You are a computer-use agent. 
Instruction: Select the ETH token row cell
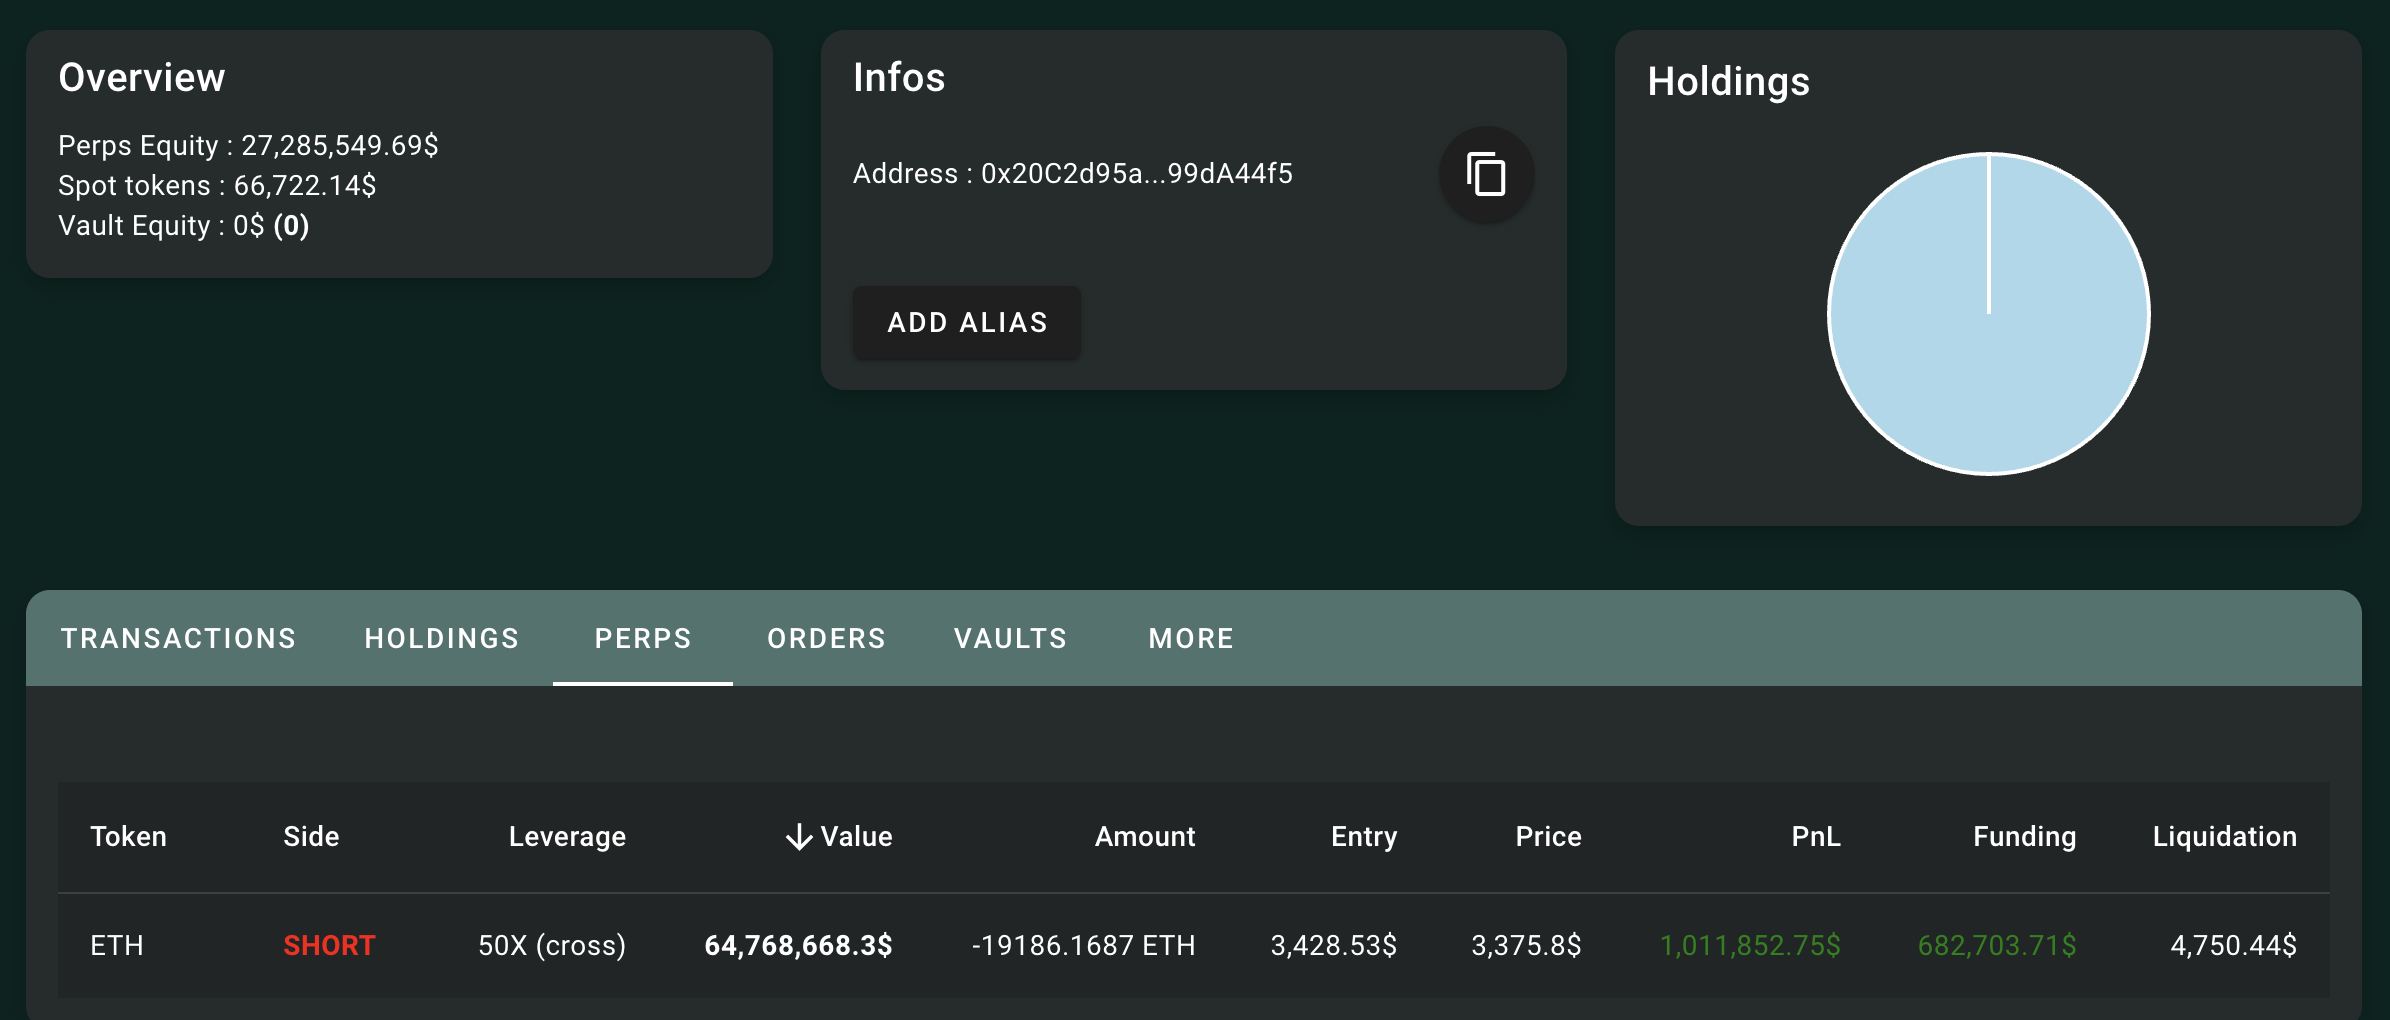tap(117, 945)
